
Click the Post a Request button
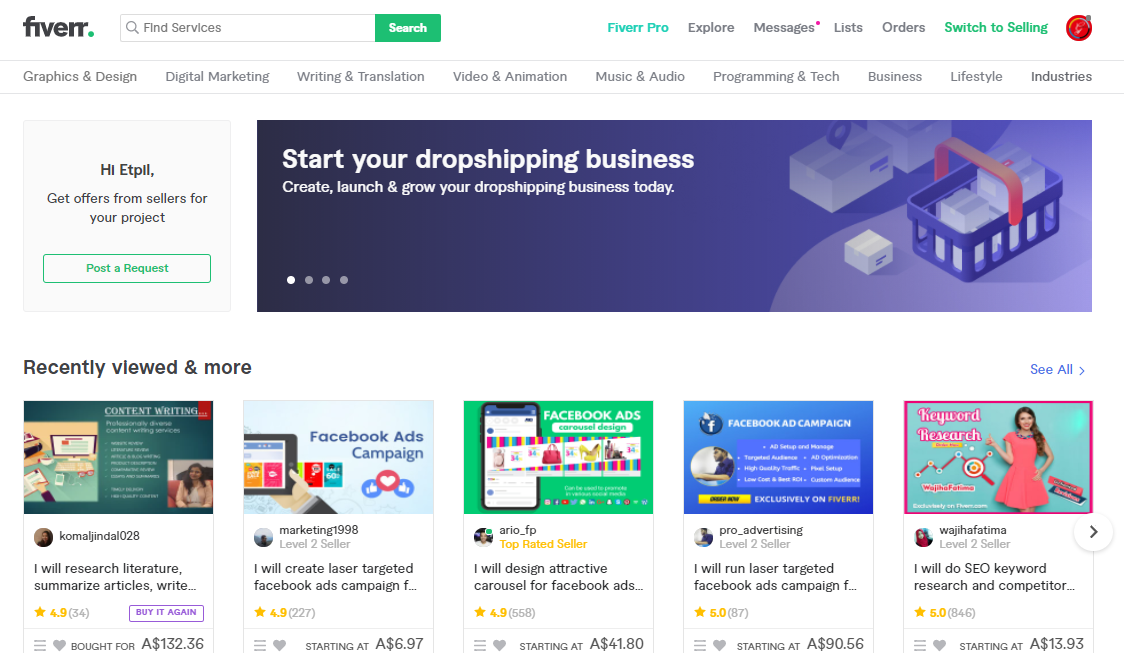(127, 268)
